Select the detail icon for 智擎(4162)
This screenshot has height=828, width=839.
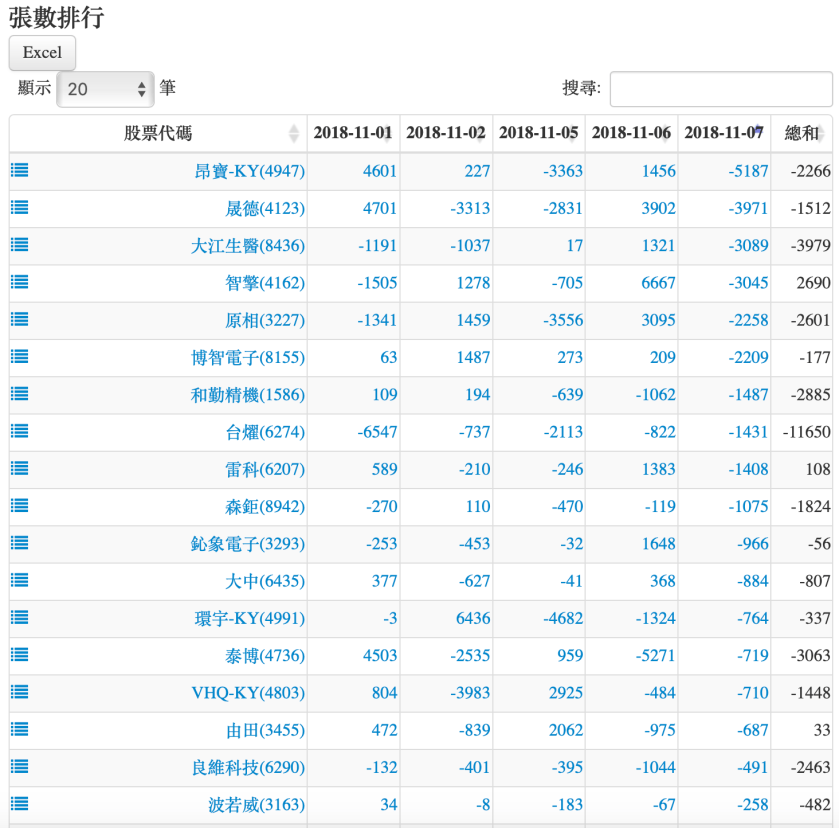click(x=18, y=282)
